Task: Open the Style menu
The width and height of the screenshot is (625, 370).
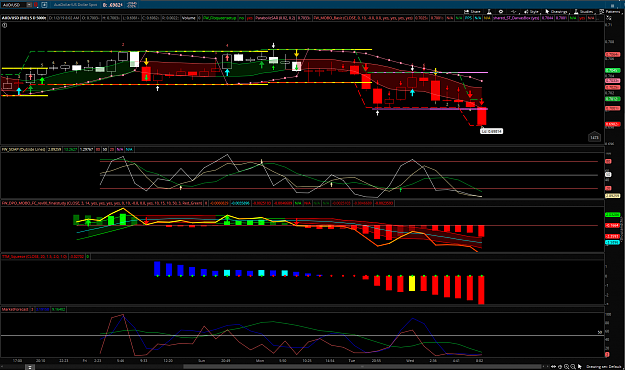Action: [x=531, y=12]
